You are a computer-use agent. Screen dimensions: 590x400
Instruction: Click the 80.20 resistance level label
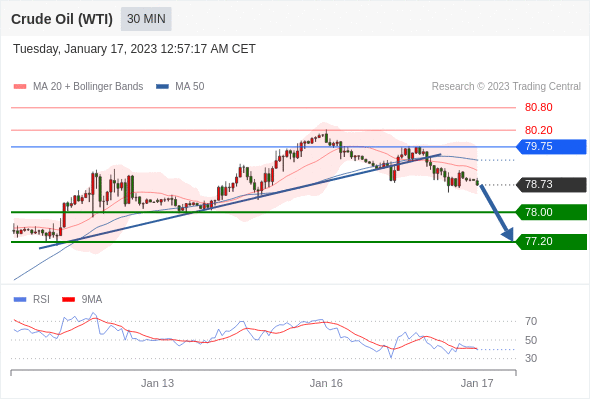[x=538, y=130]
